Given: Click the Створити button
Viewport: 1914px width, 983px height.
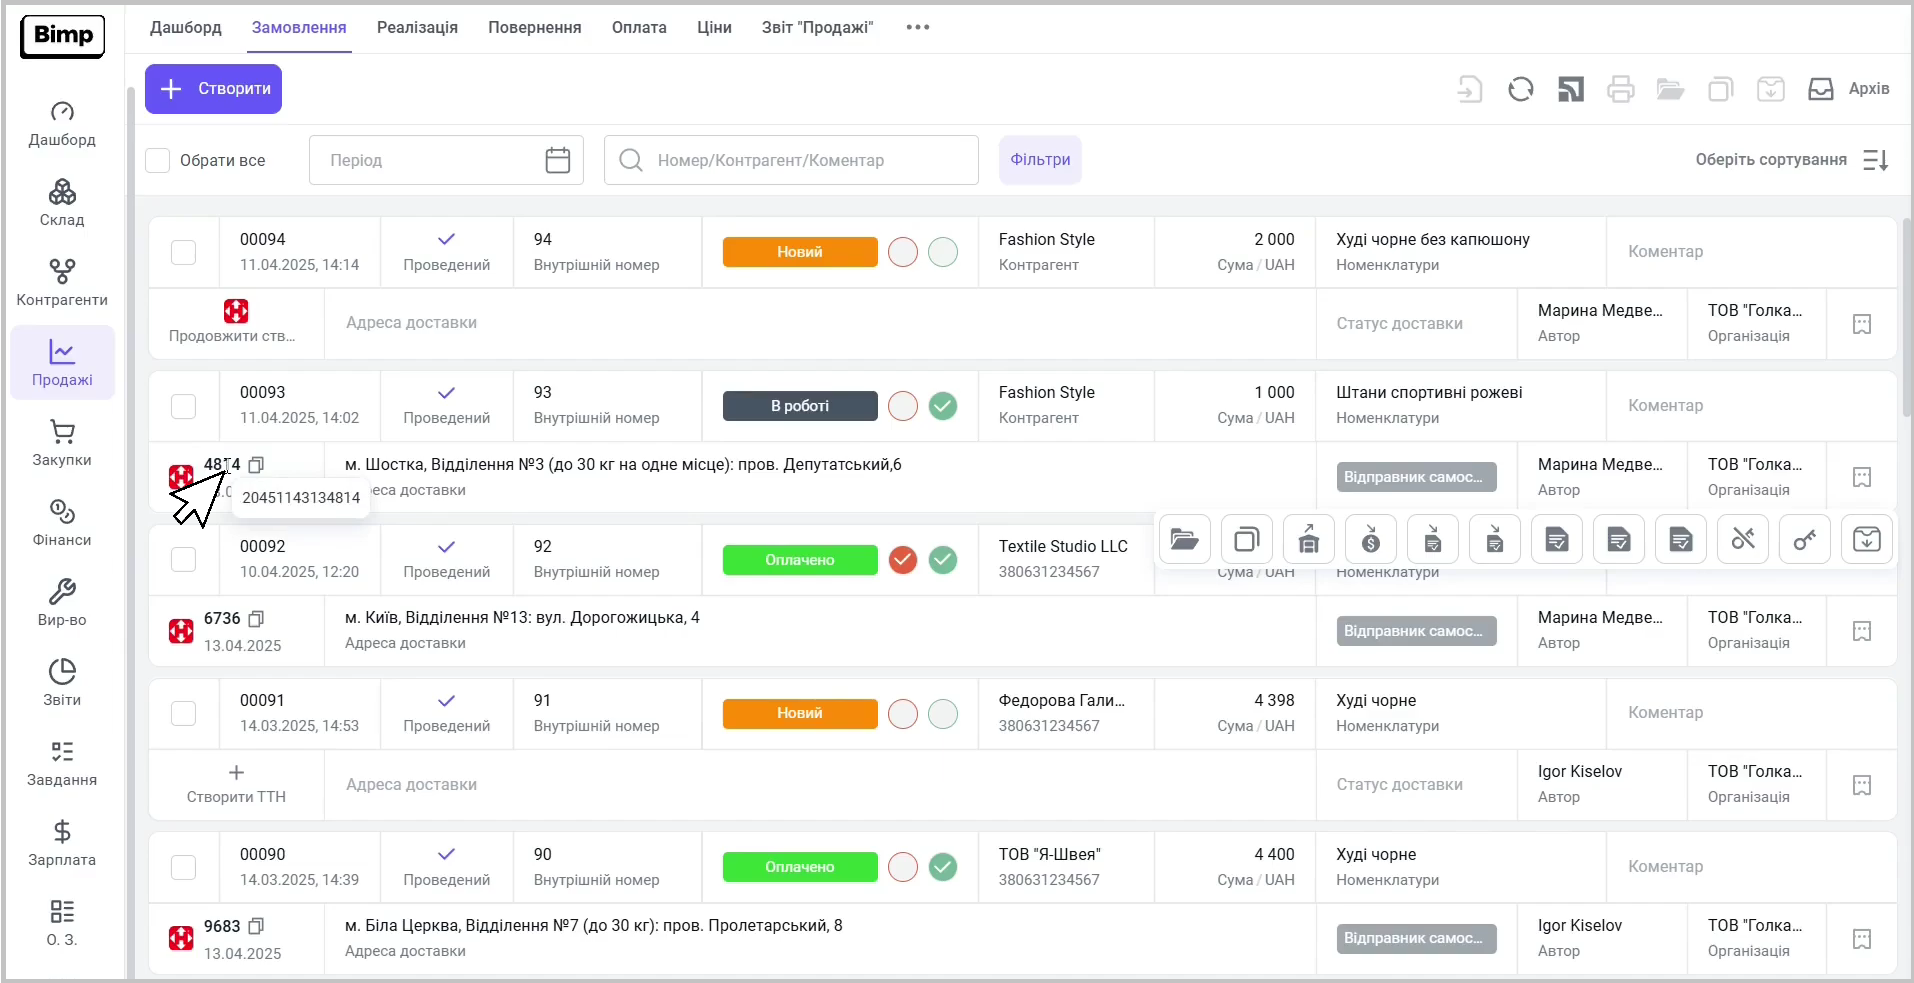Looking at the screenshot, I should tap(214, 89).
